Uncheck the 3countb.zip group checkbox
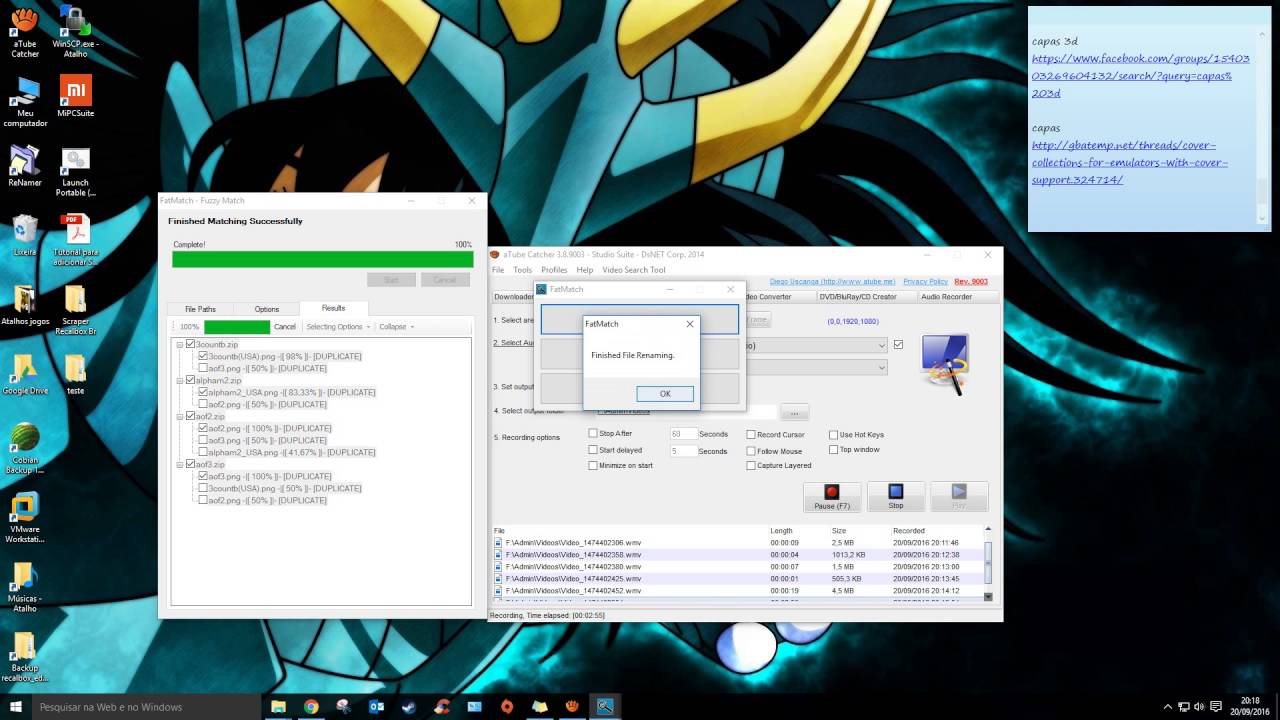 (190, 344)
